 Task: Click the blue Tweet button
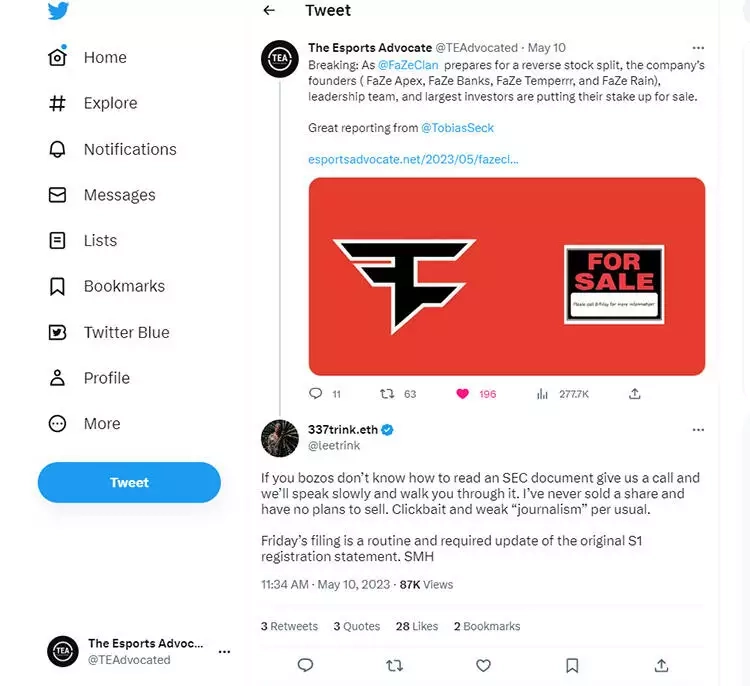(129, 482)
